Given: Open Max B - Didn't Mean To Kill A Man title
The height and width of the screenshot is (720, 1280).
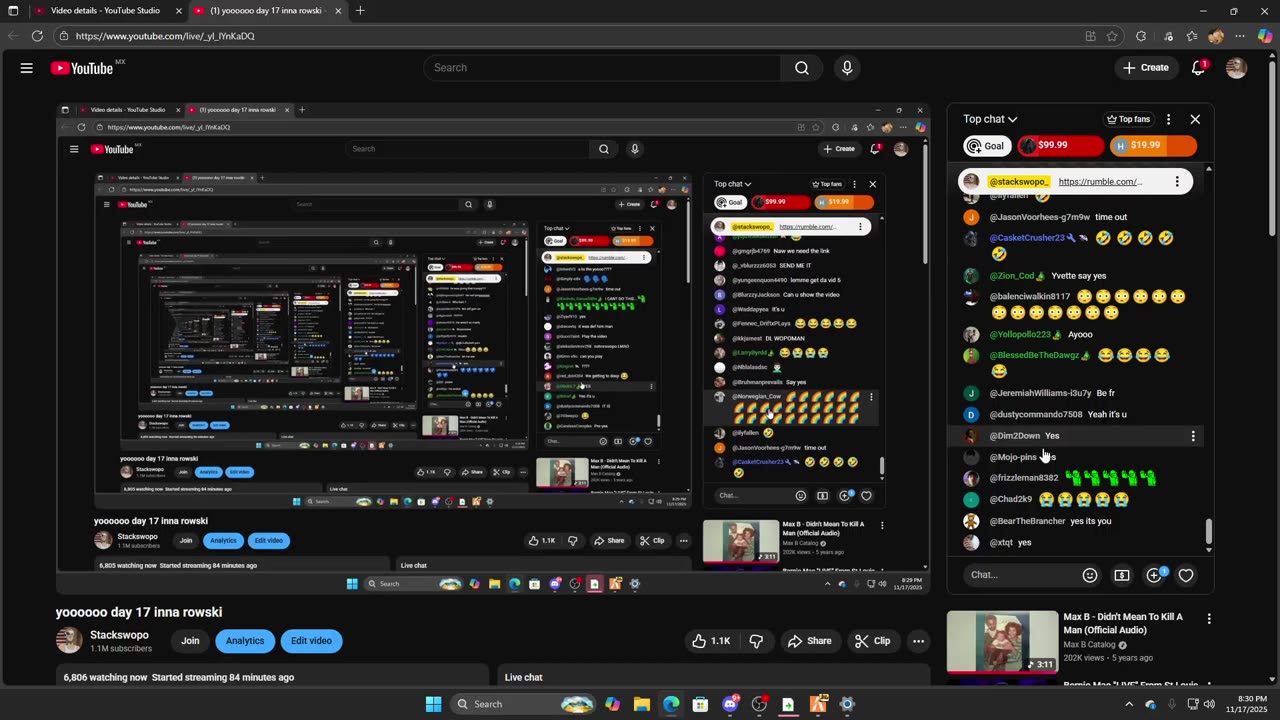Looking at the screenshot, I should [x=1123, y=624].
